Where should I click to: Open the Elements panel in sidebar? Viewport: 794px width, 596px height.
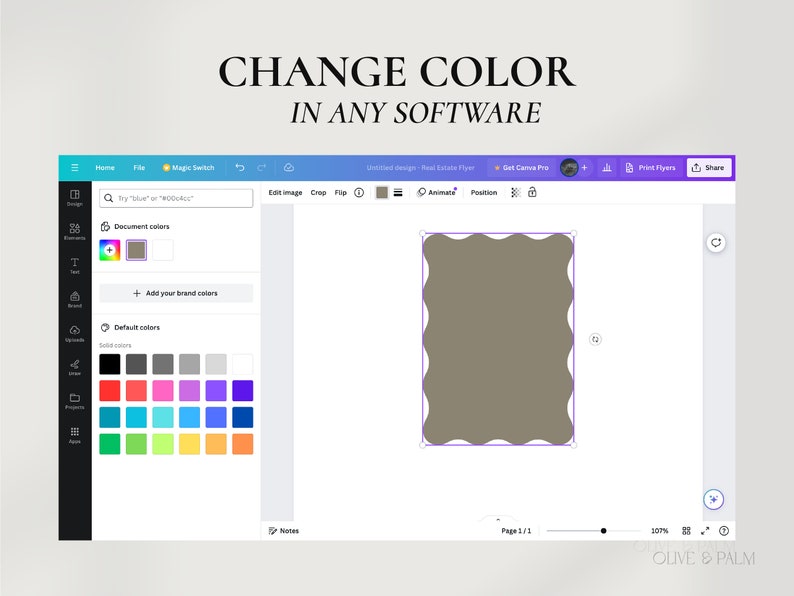click(74, 231)
